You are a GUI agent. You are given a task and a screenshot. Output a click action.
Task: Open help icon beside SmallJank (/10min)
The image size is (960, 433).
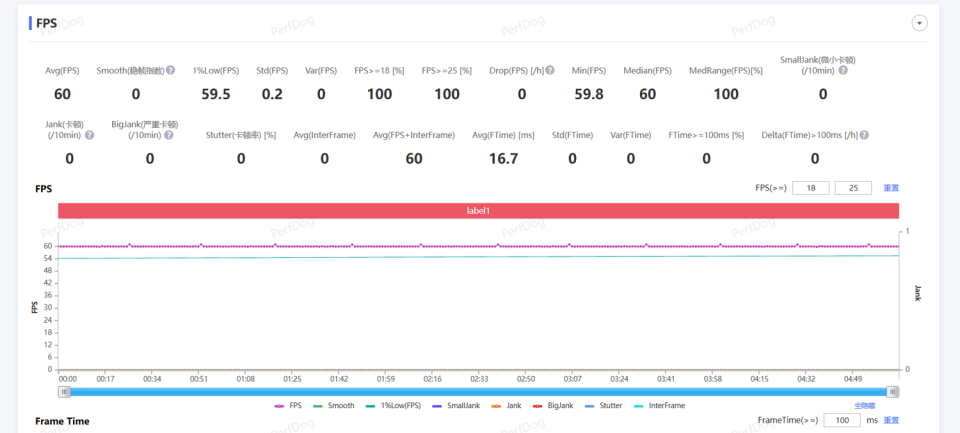(x=843, y=70)
